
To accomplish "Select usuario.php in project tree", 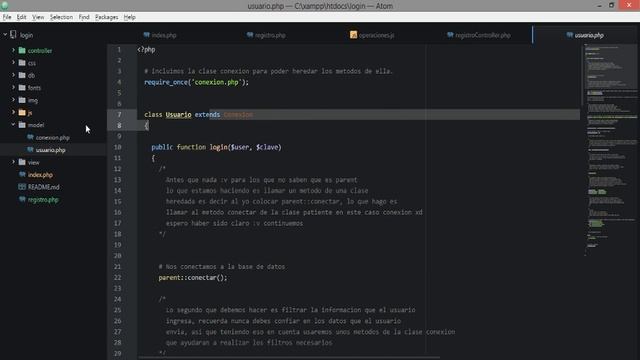I will (50, 150).
